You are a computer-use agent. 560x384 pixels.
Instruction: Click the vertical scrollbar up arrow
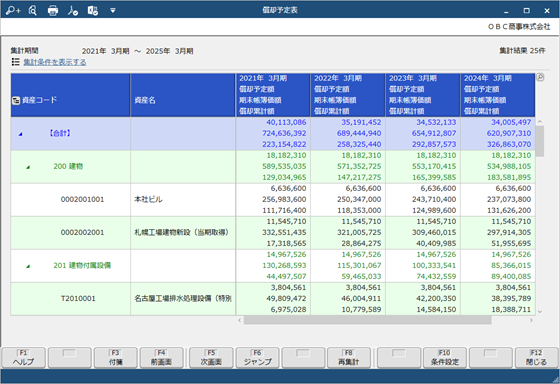tap(540, 122)
